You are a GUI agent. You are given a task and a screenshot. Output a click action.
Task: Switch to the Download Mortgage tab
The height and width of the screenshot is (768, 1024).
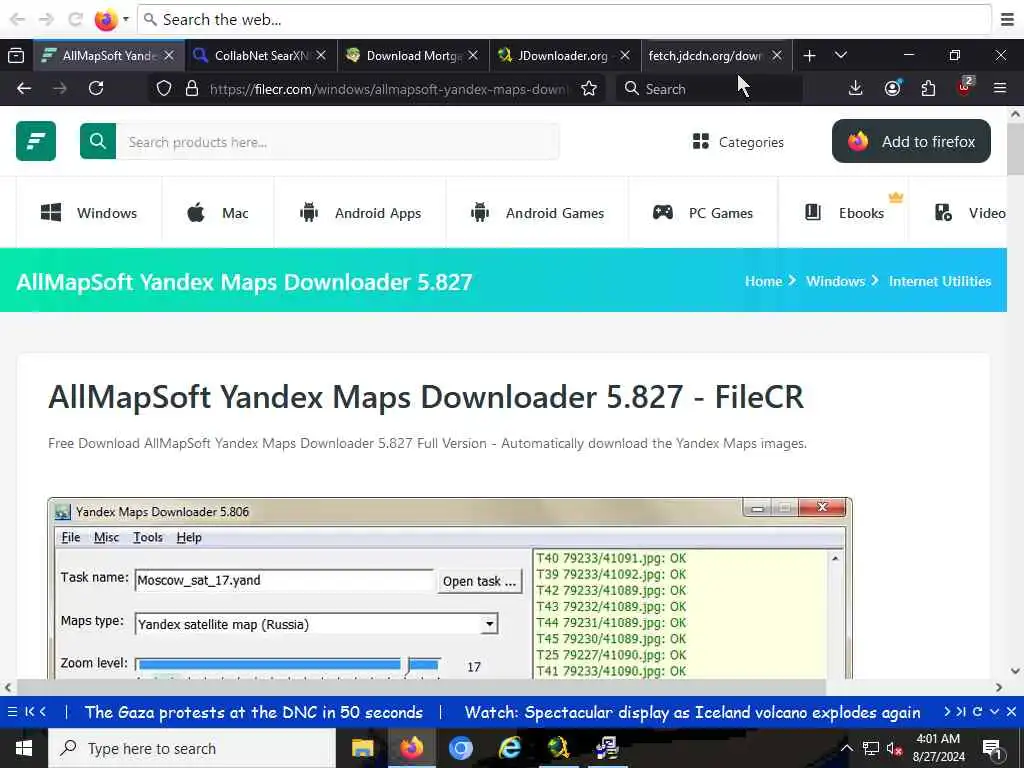coord(413,56)
